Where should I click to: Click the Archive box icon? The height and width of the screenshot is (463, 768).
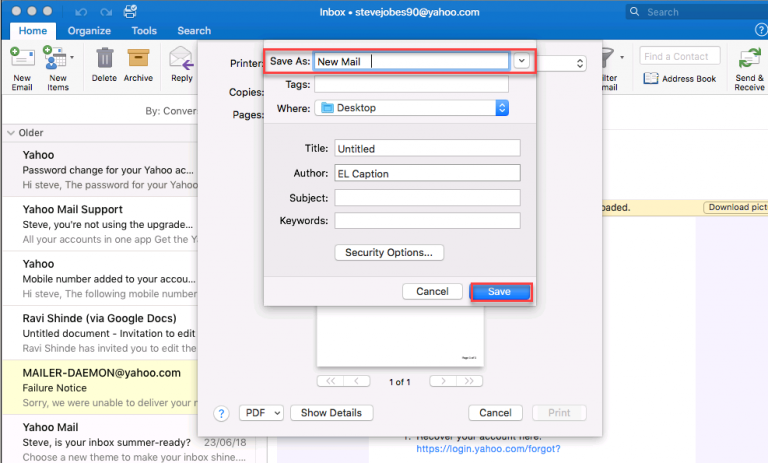coord(138,57)
